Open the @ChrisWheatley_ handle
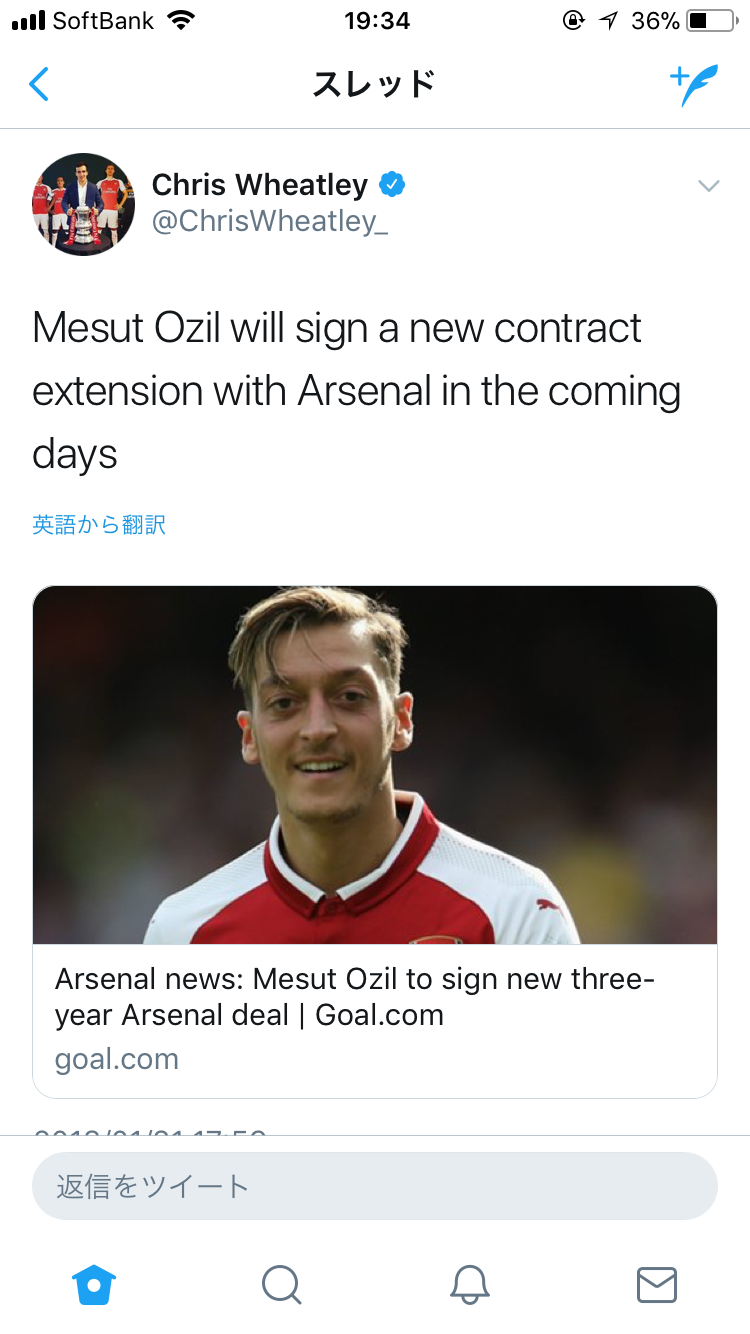 269,222
